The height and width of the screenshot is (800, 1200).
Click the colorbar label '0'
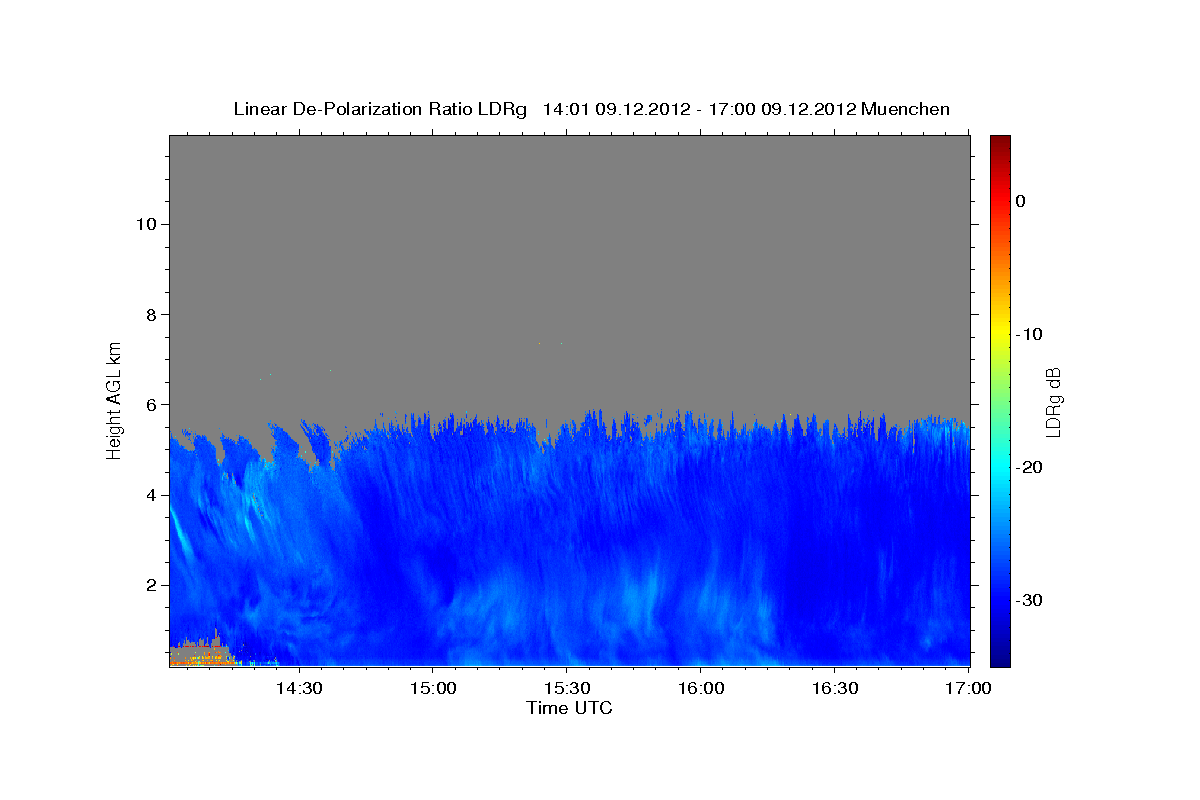(1020, 201)
